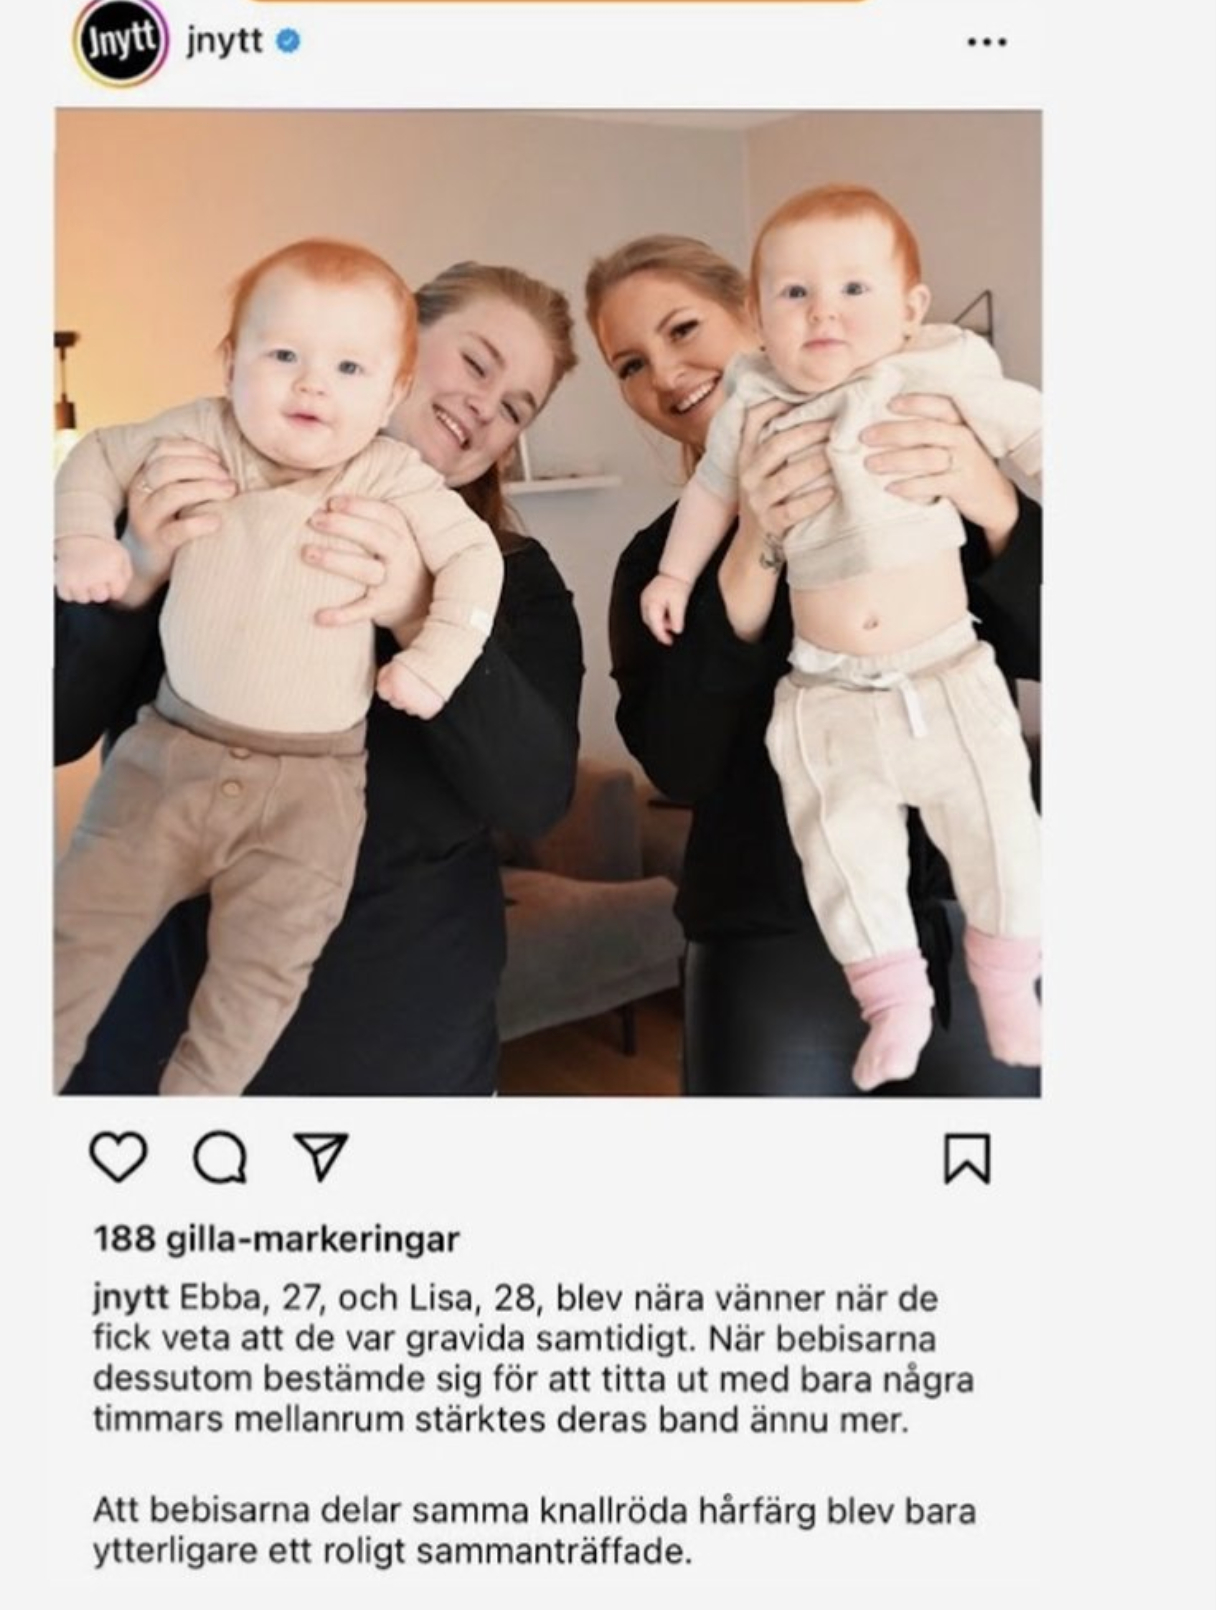Click the bold jnytt username in the caption

click(130, 1299)
